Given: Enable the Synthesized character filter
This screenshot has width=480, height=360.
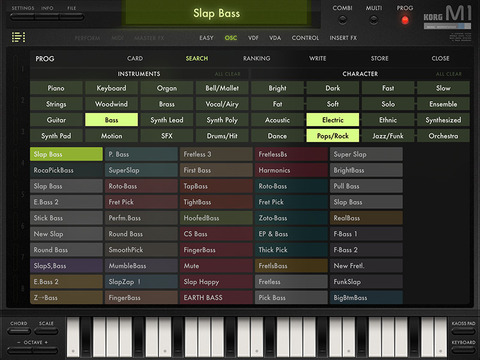Looking at the screenshot, I should [443, 120].
